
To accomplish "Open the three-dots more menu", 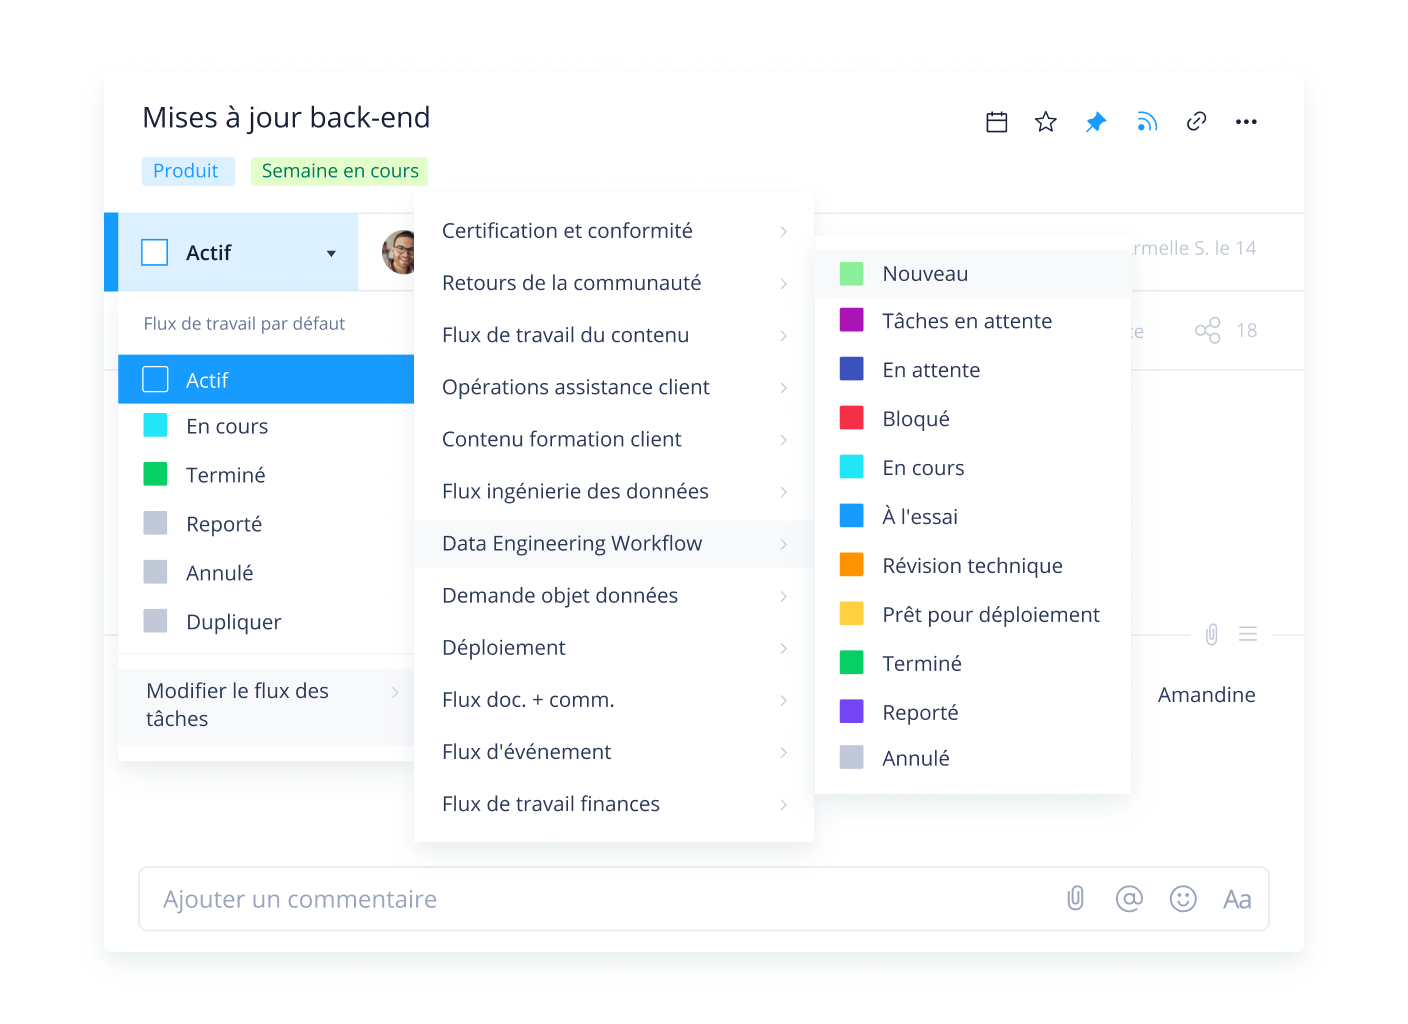I will tap(1246, 122).
